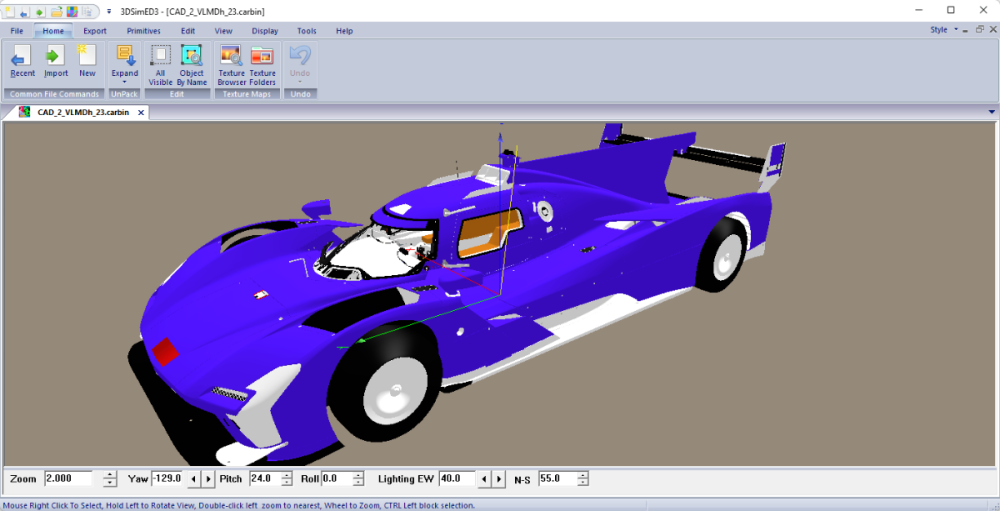Open the quick access toolbar customize arrow
This screenshot has width=1000, height=511.
[108, 11]
